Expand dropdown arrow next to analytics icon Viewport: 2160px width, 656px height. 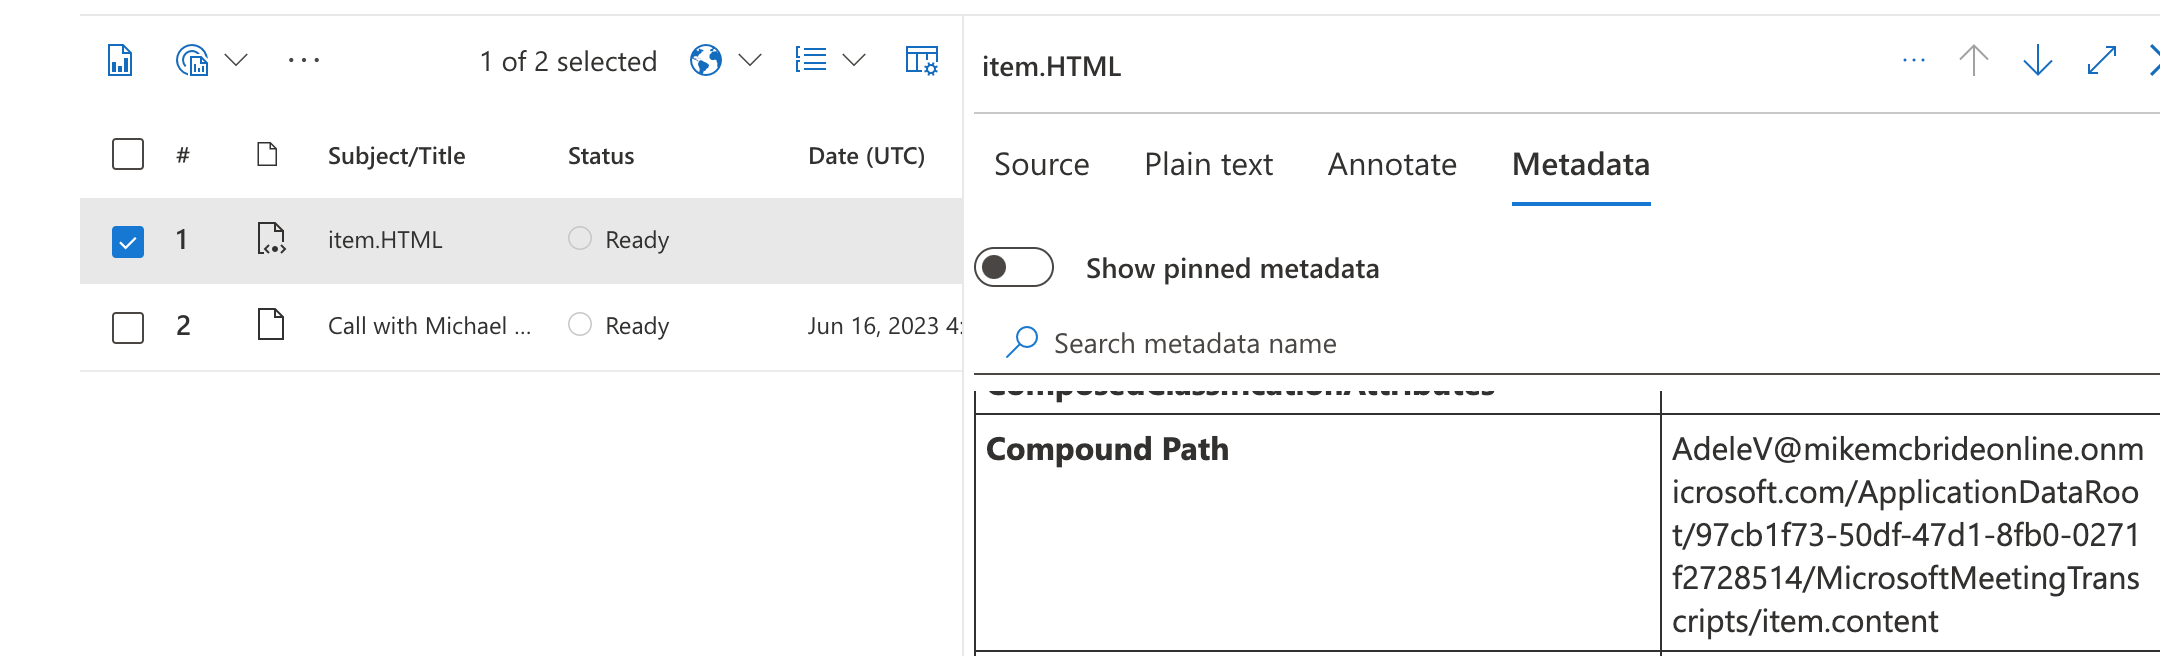(236, 61)
